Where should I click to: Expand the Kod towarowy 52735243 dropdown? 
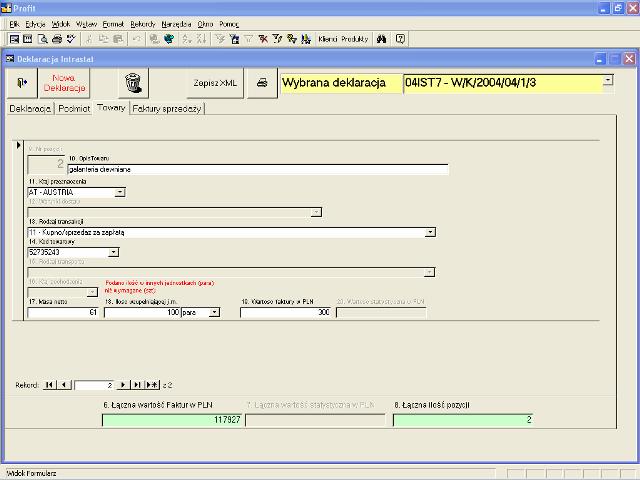point(113,252)
